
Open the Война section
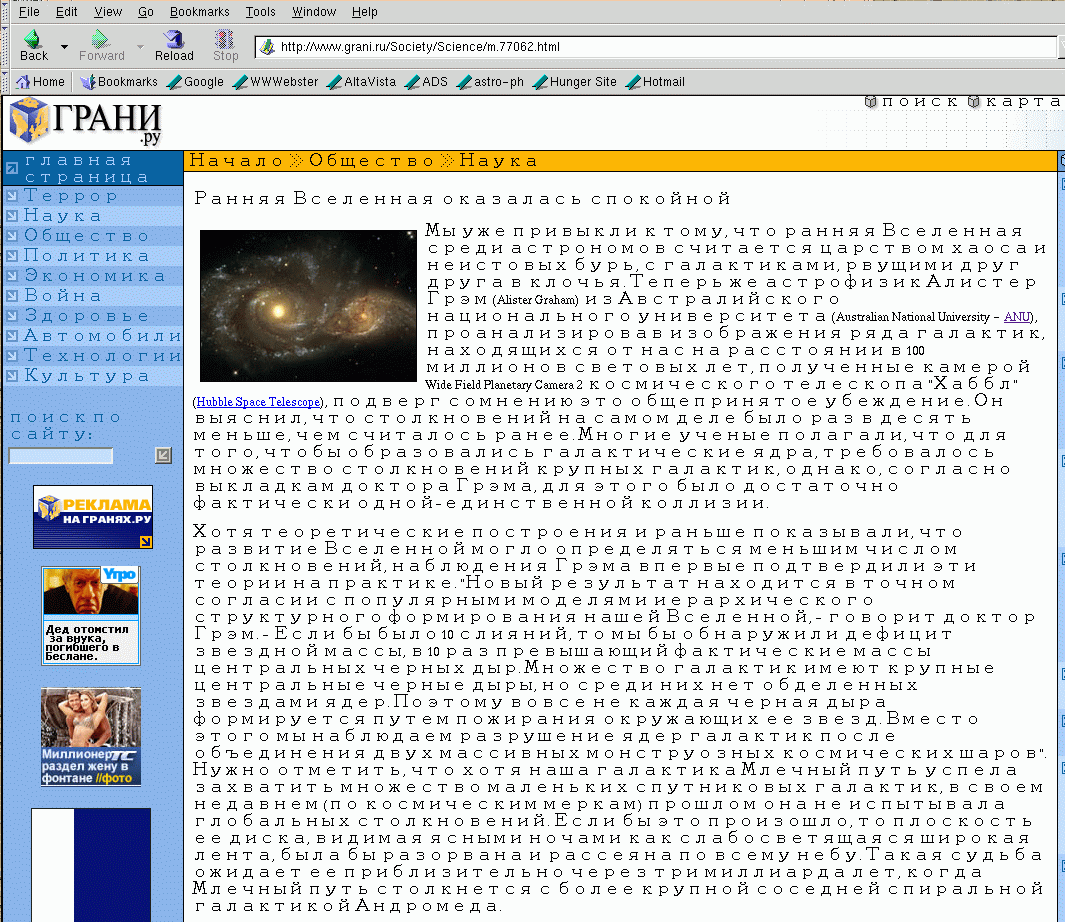point(62,296)
